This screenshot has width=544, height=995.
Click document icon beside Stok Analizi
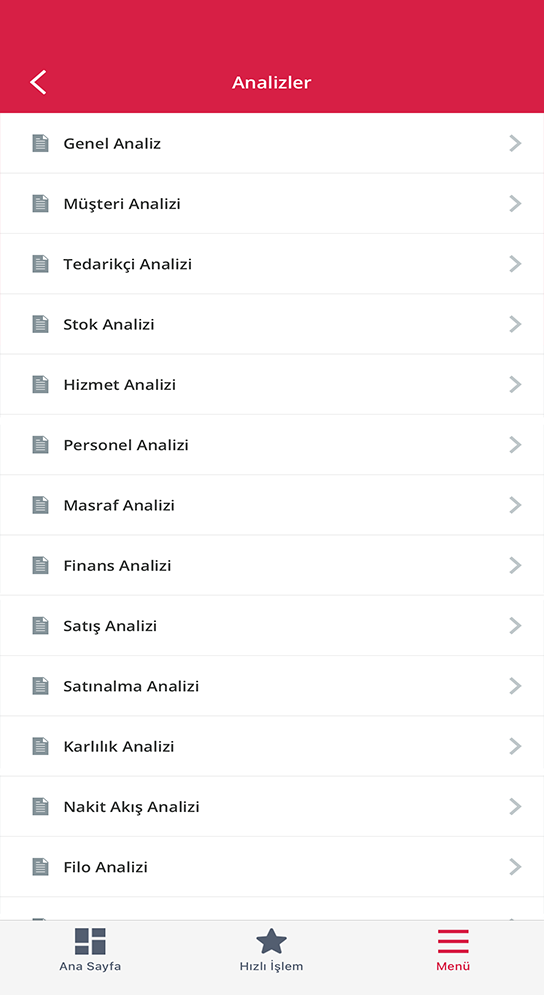[41, 324]
